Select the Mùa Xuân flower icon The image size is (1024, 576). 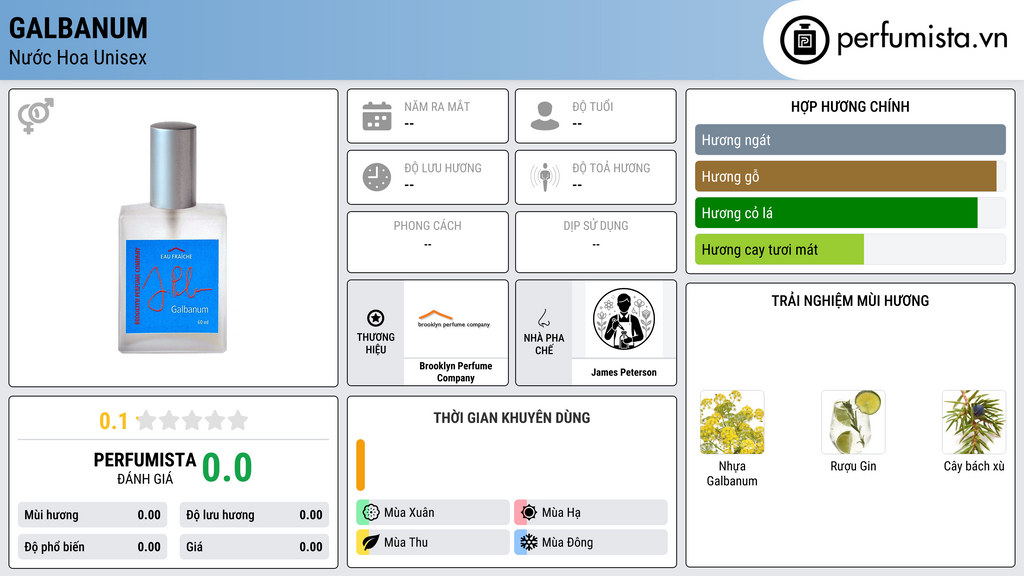click(371, 513)
